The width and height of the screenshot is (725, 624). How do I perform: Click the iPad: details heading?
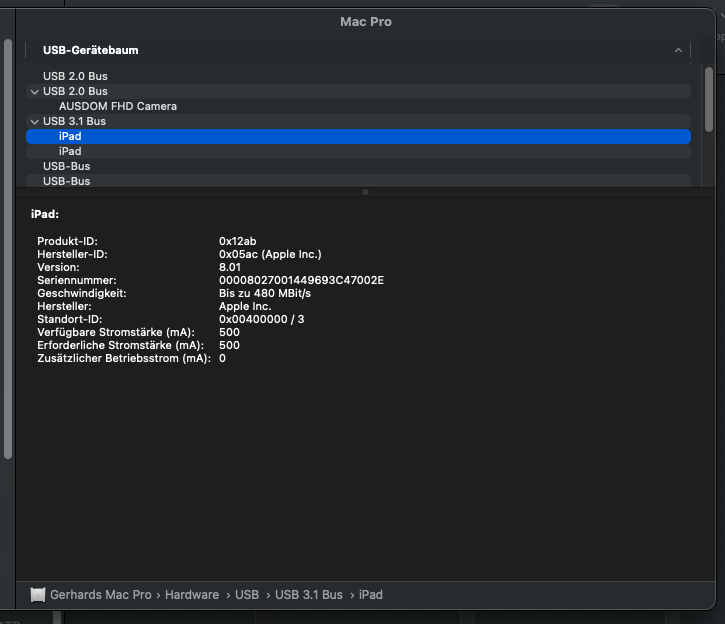click(x=45, y=214)
